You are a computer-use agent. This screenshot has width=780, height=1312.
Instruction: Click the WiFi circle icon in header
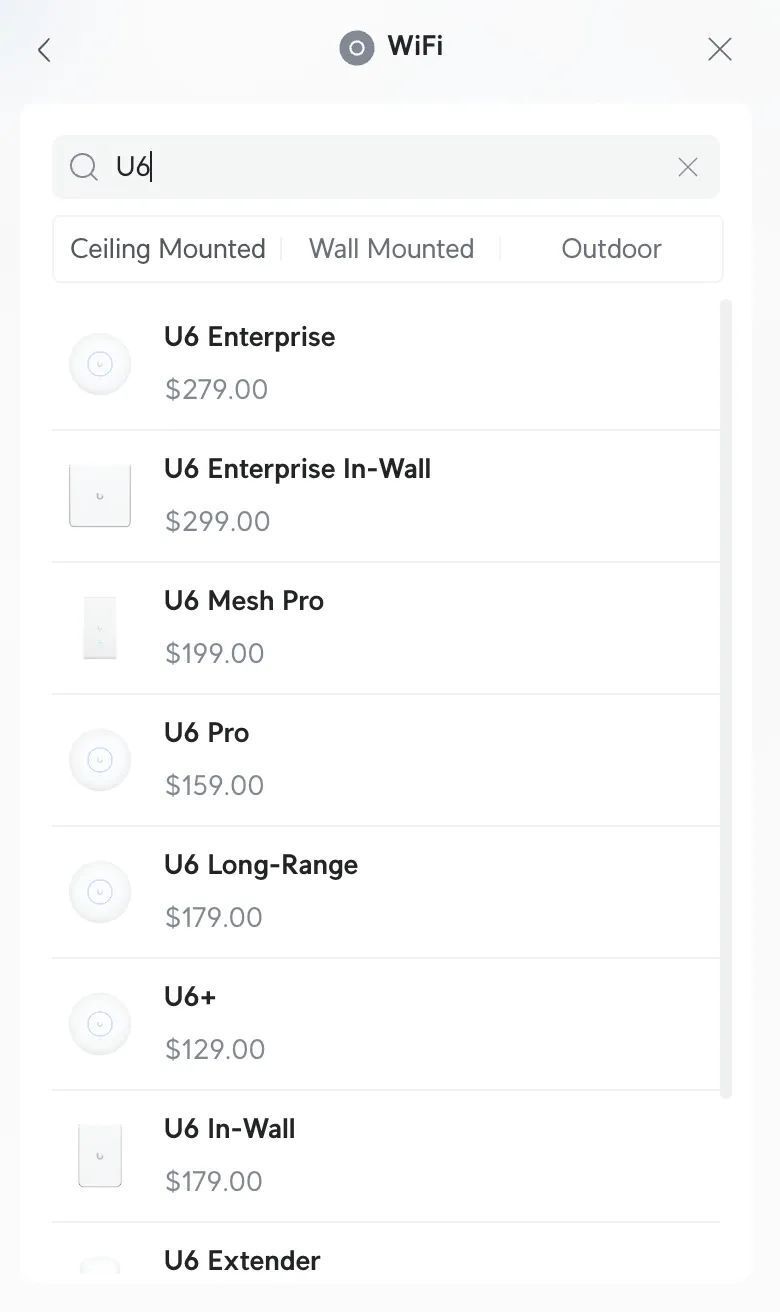(356, 48)
